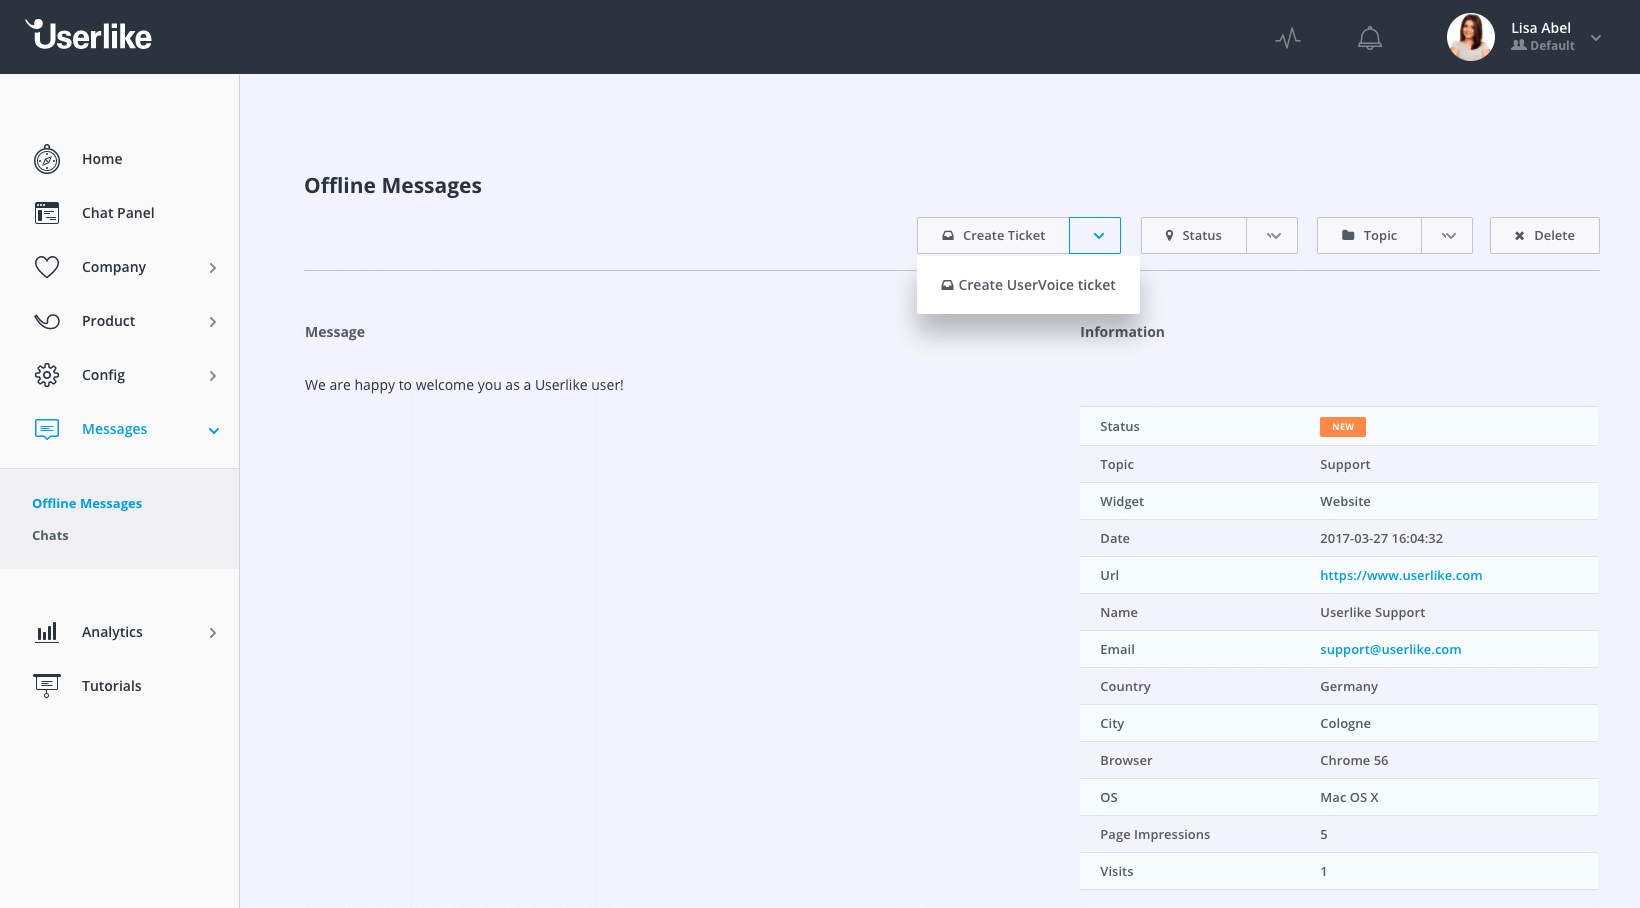Collapse the Messages submenu chevron
Viewport: 1640px width, 908px height.
213,431
